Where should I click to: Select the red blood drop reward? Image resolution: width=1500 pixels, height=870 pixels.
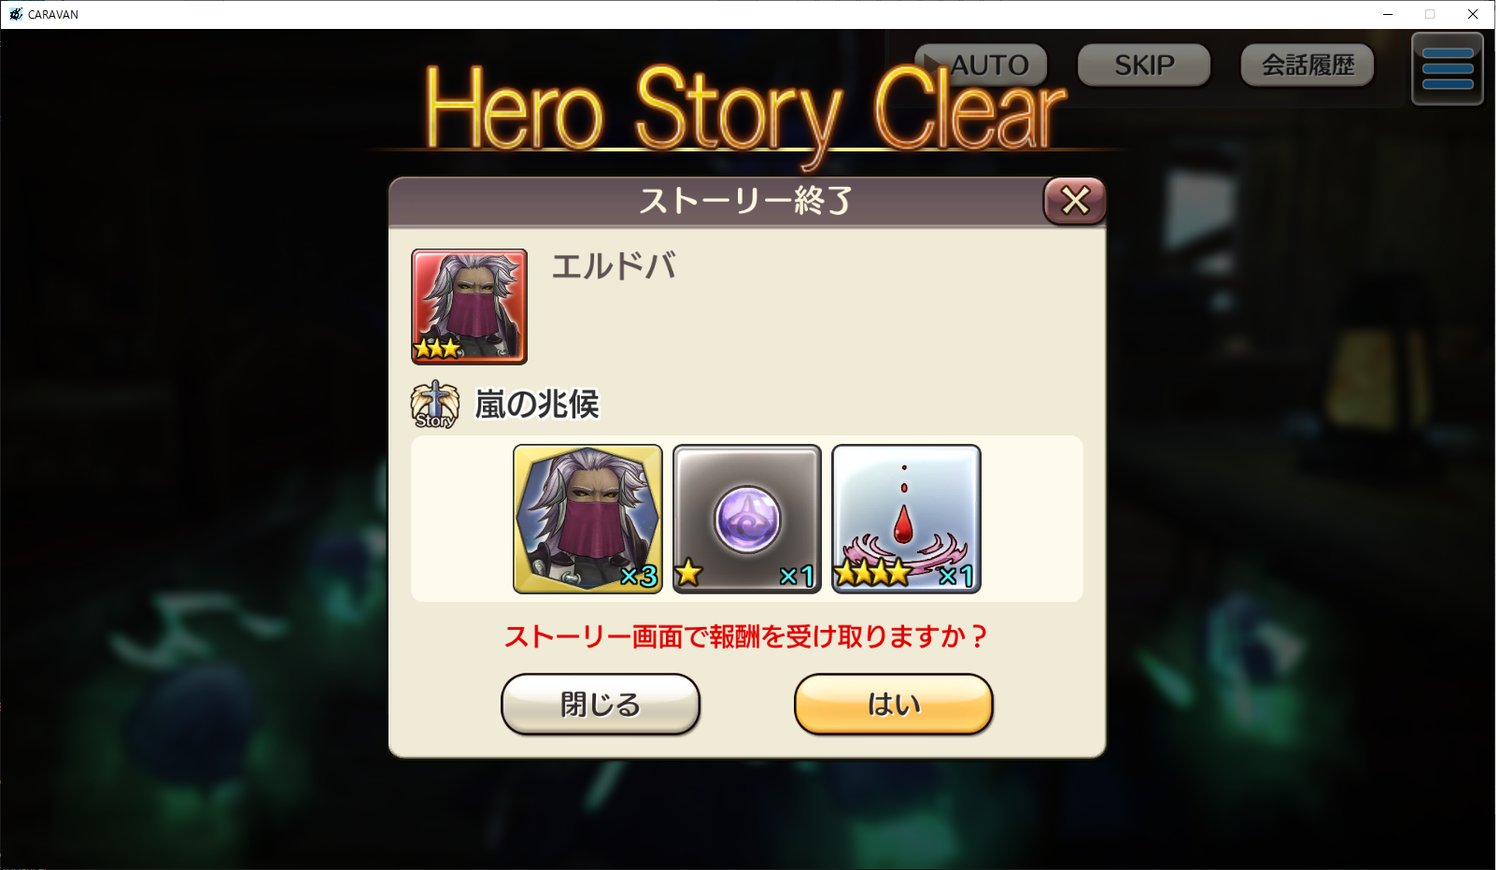(906, 519)
